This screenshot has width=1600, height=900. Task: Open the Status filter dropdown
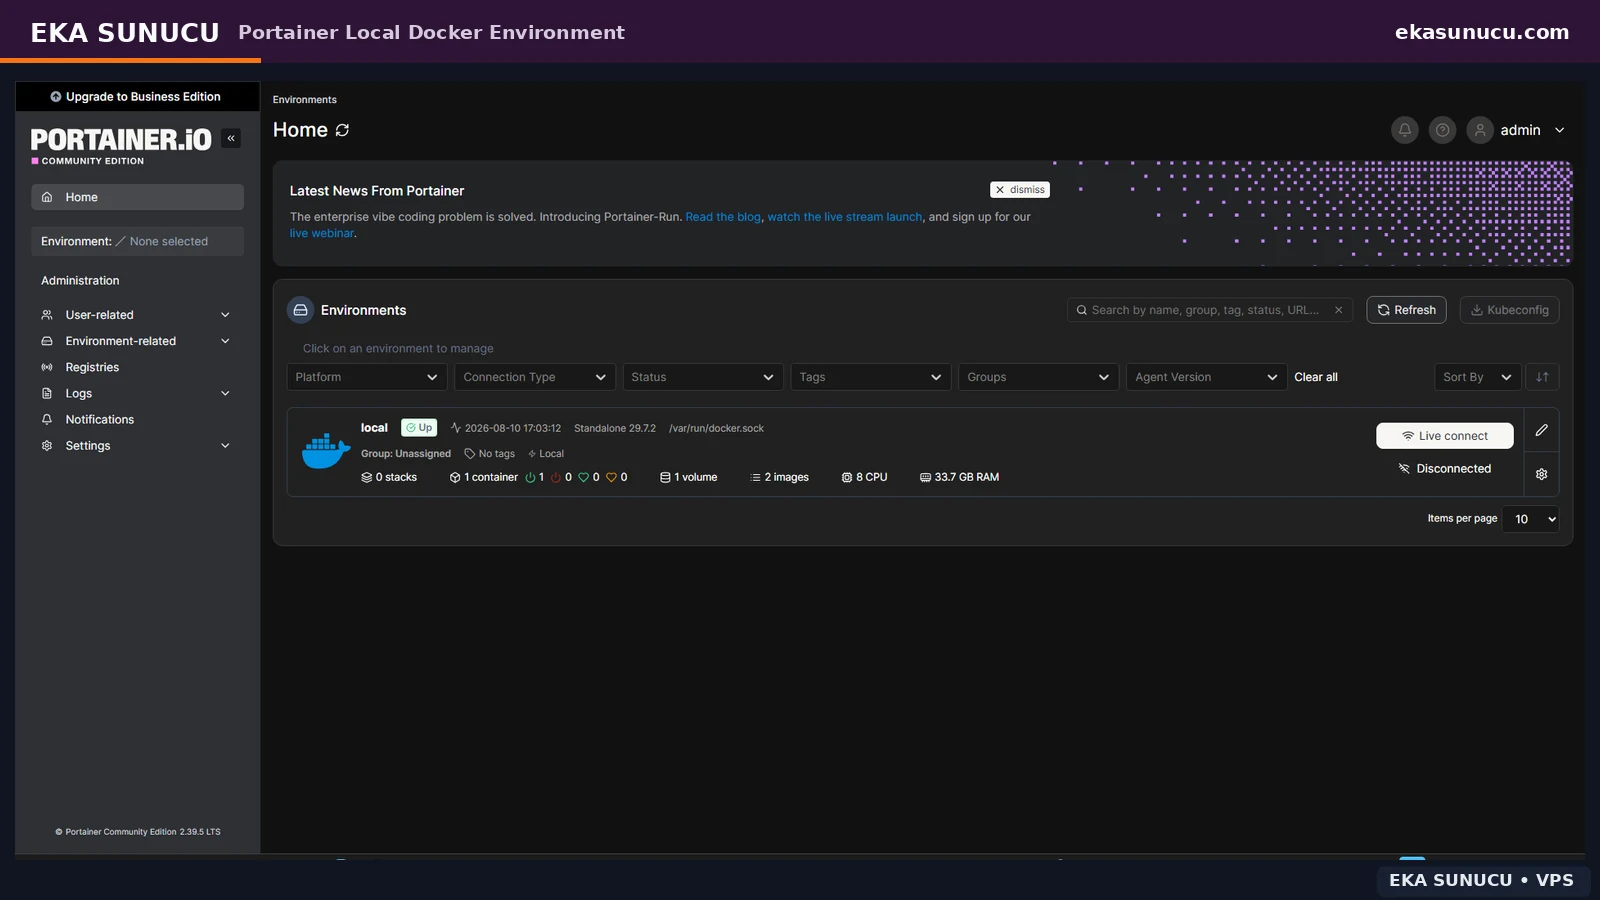point(703,377)
